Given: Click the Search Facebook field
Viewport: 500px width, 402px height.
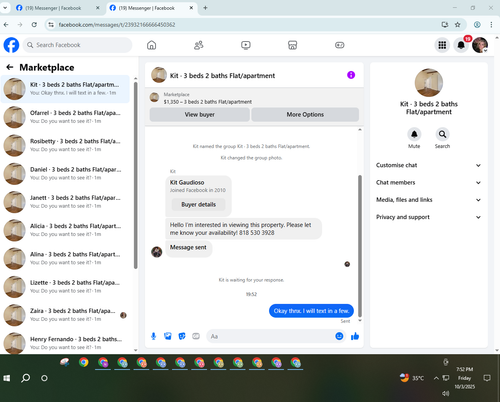Looking at the screenshot, I should tap(77, 45).
